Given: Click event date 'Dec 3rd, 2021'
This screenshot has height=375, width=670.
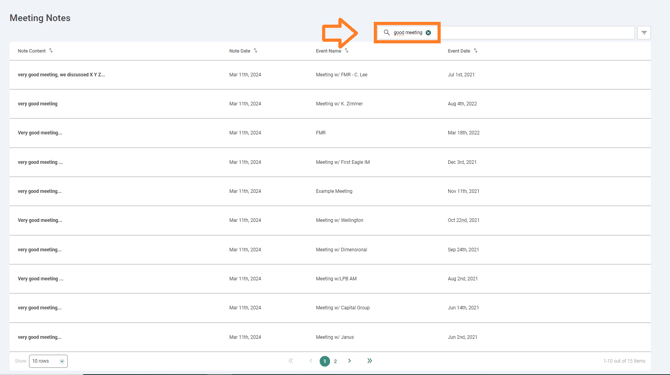Looking at the screenshot, I should tap(462, 162).
